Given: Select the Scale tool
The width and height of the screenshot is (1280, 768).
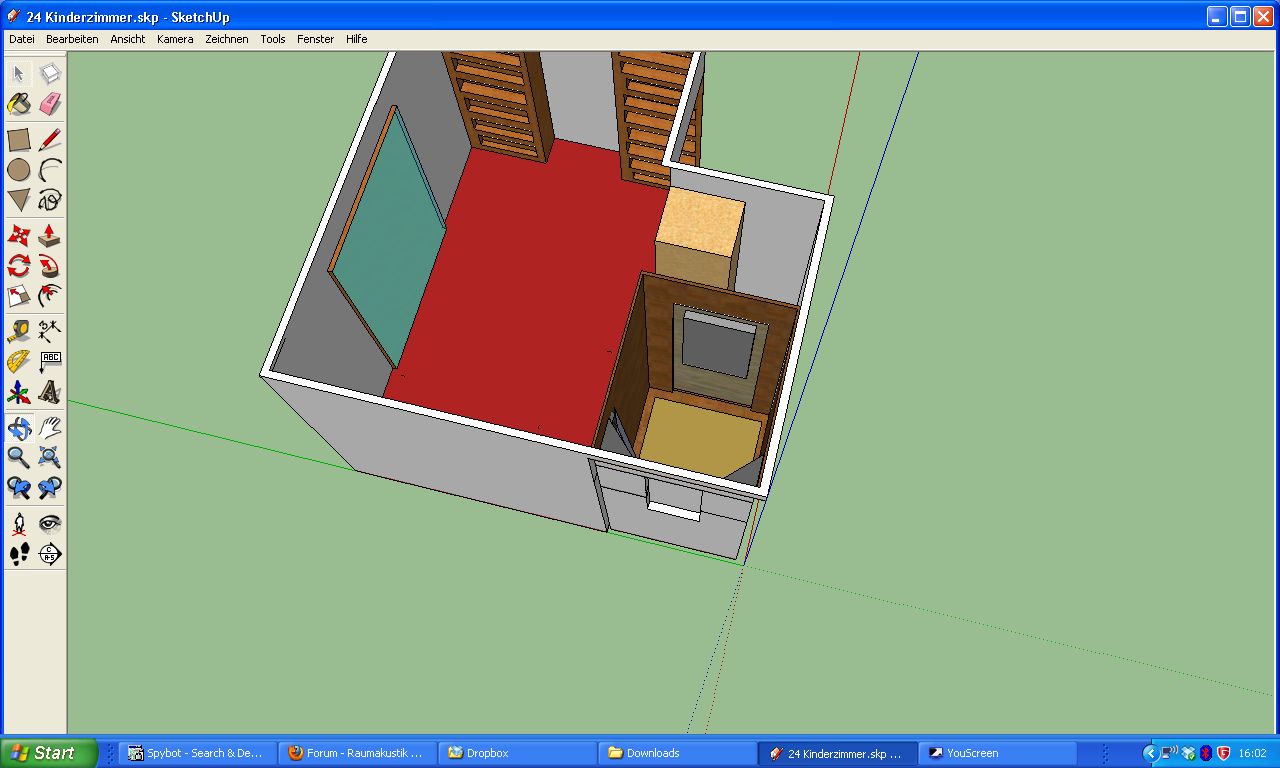Looking at the screenshot, I should pyautogui.click(x=19, y=296).
